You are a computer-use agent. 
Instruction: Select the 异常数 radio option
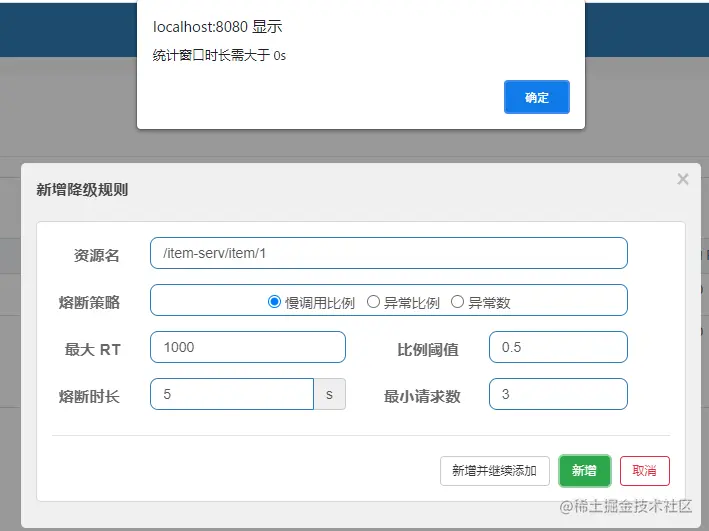457,302
